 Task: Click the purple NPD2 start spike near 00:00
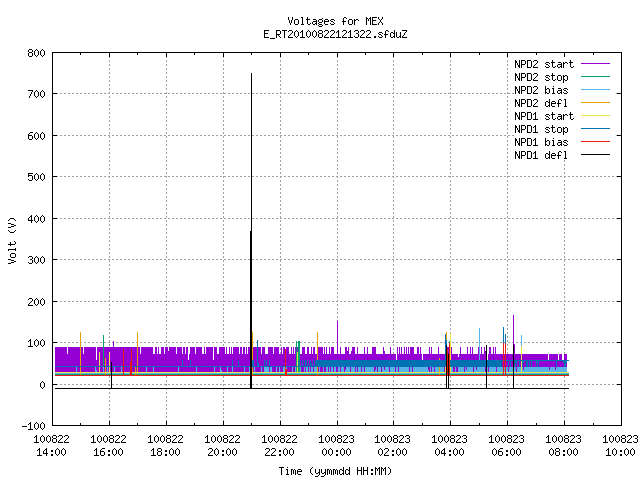pyautogui.click(x=338, y=333)
